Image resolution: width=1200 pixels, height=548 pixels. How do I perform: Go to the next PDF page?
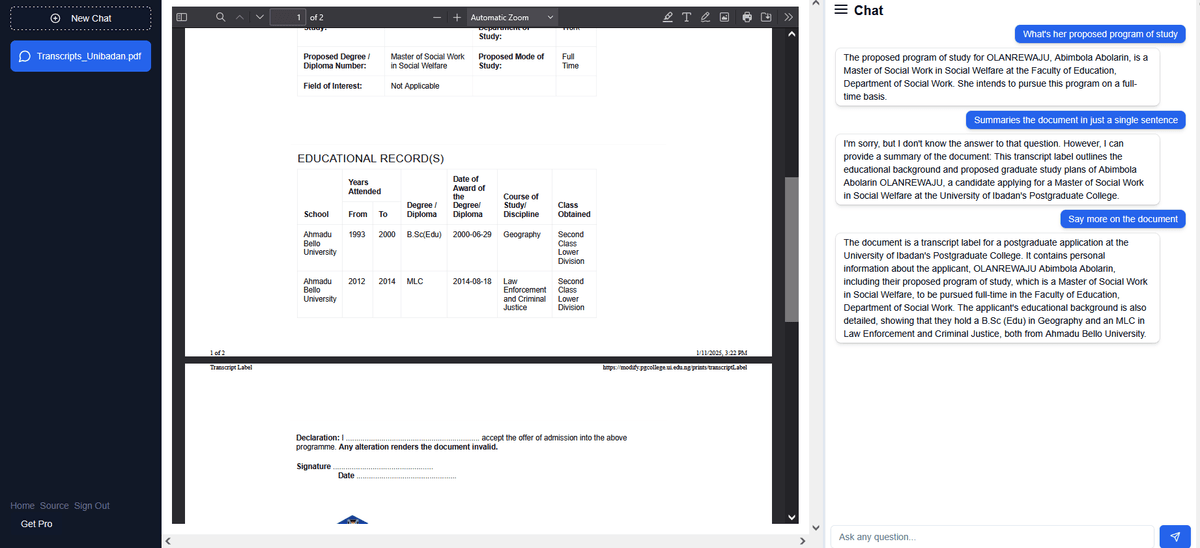[x=260, y=18]
